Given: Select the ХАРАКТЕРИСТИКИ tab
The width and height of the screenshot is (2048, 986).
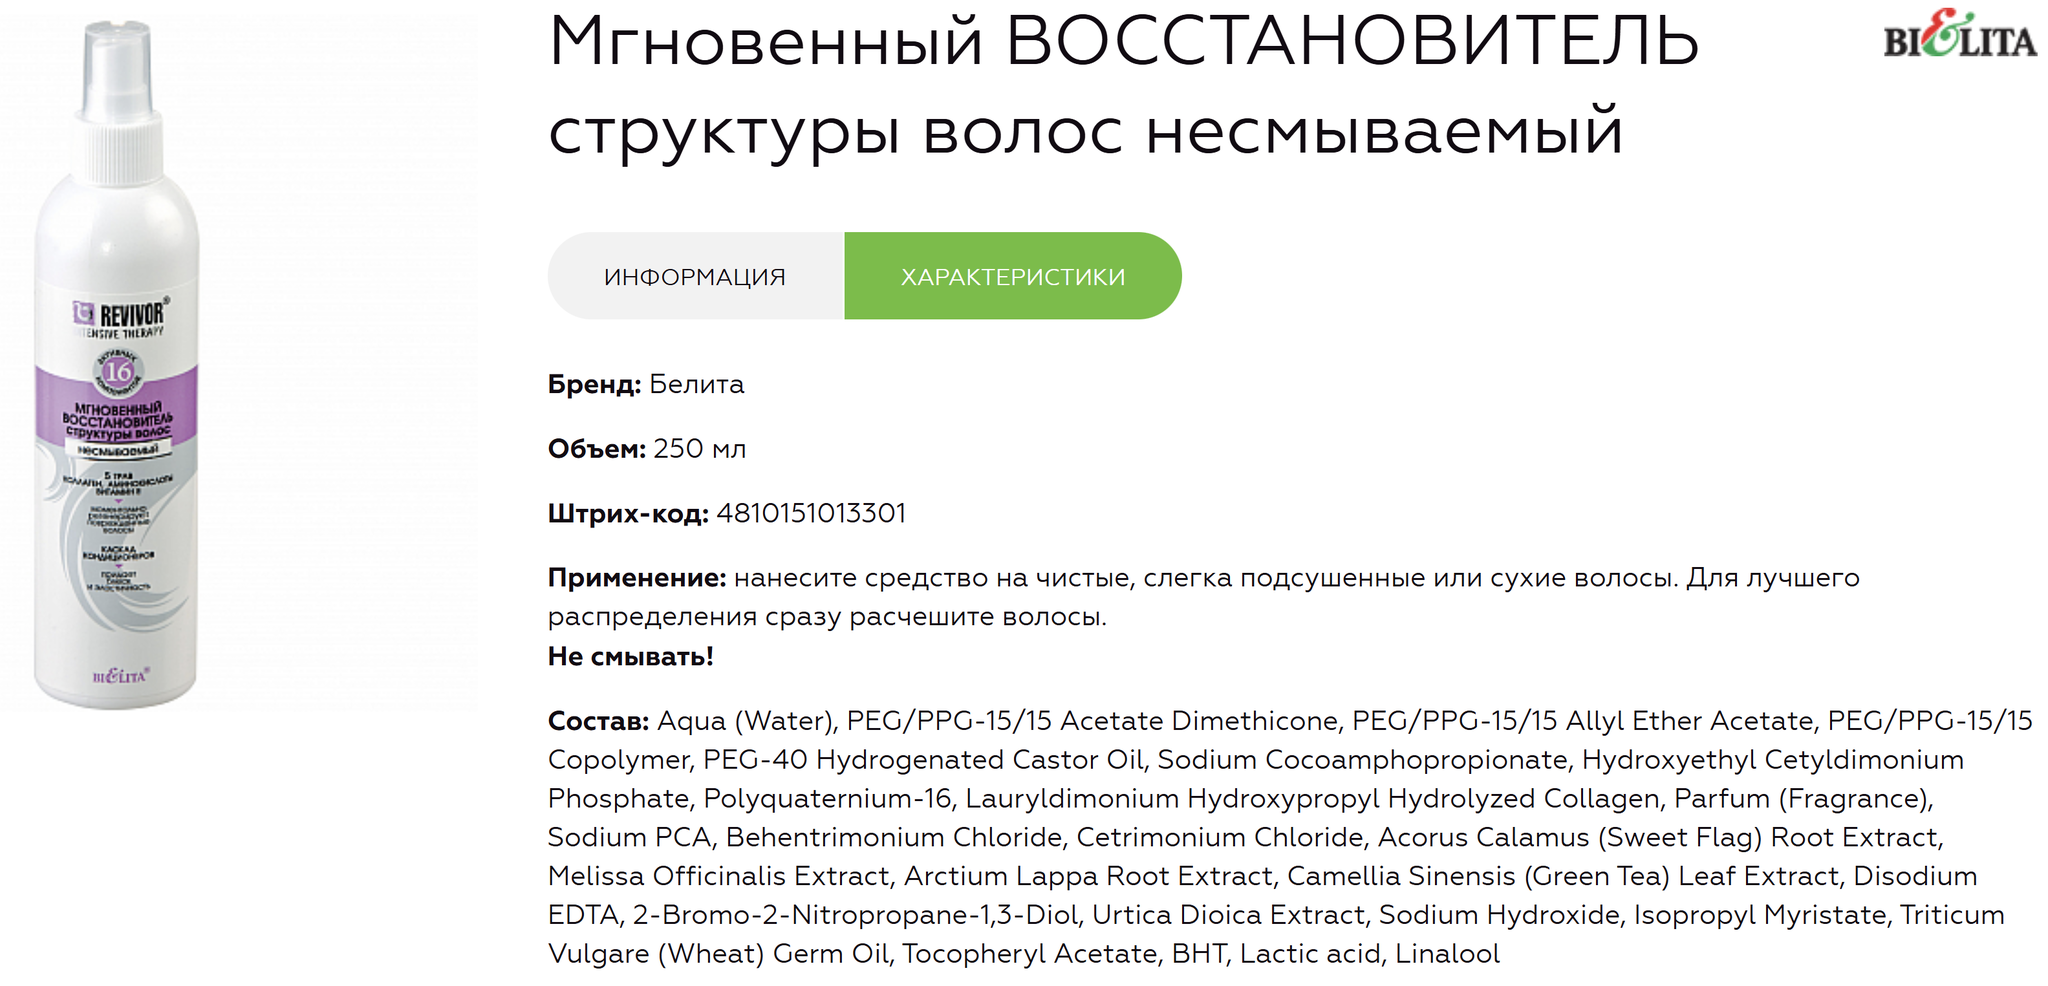Looking at the screenshot, I should tap(1013, 276).
